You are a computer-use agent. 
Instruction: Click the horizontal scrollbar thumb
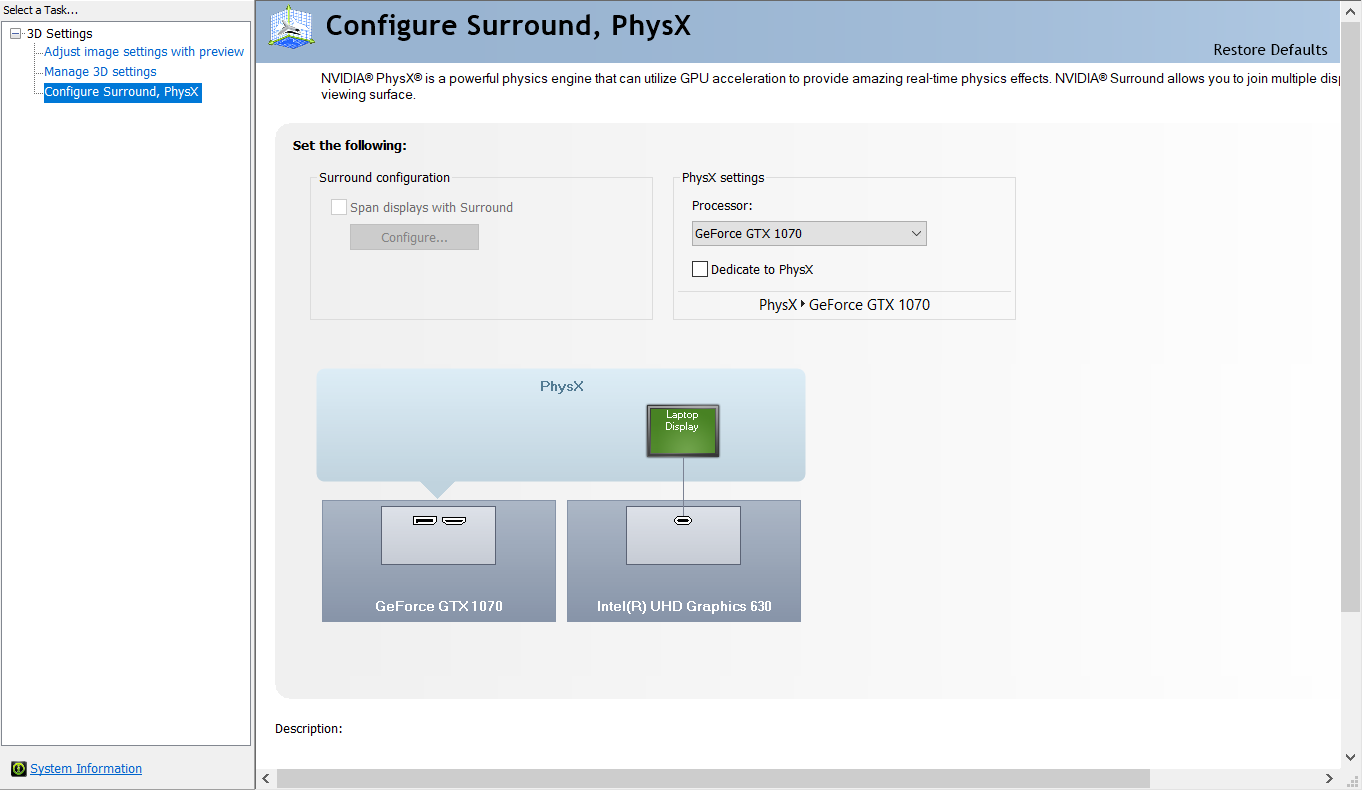713,778
